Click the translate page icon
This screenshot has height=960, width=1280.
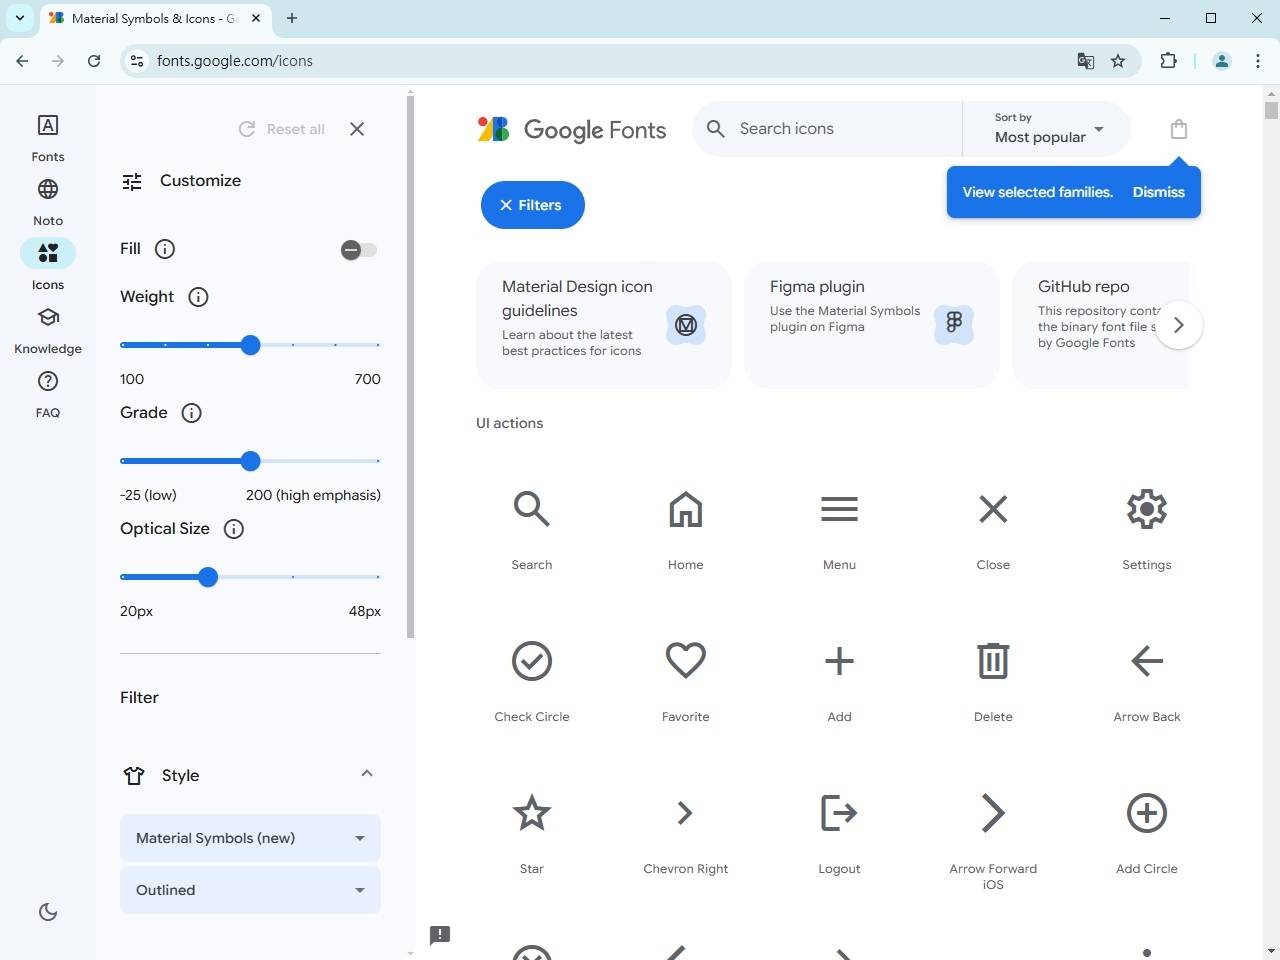point(1085,61)
